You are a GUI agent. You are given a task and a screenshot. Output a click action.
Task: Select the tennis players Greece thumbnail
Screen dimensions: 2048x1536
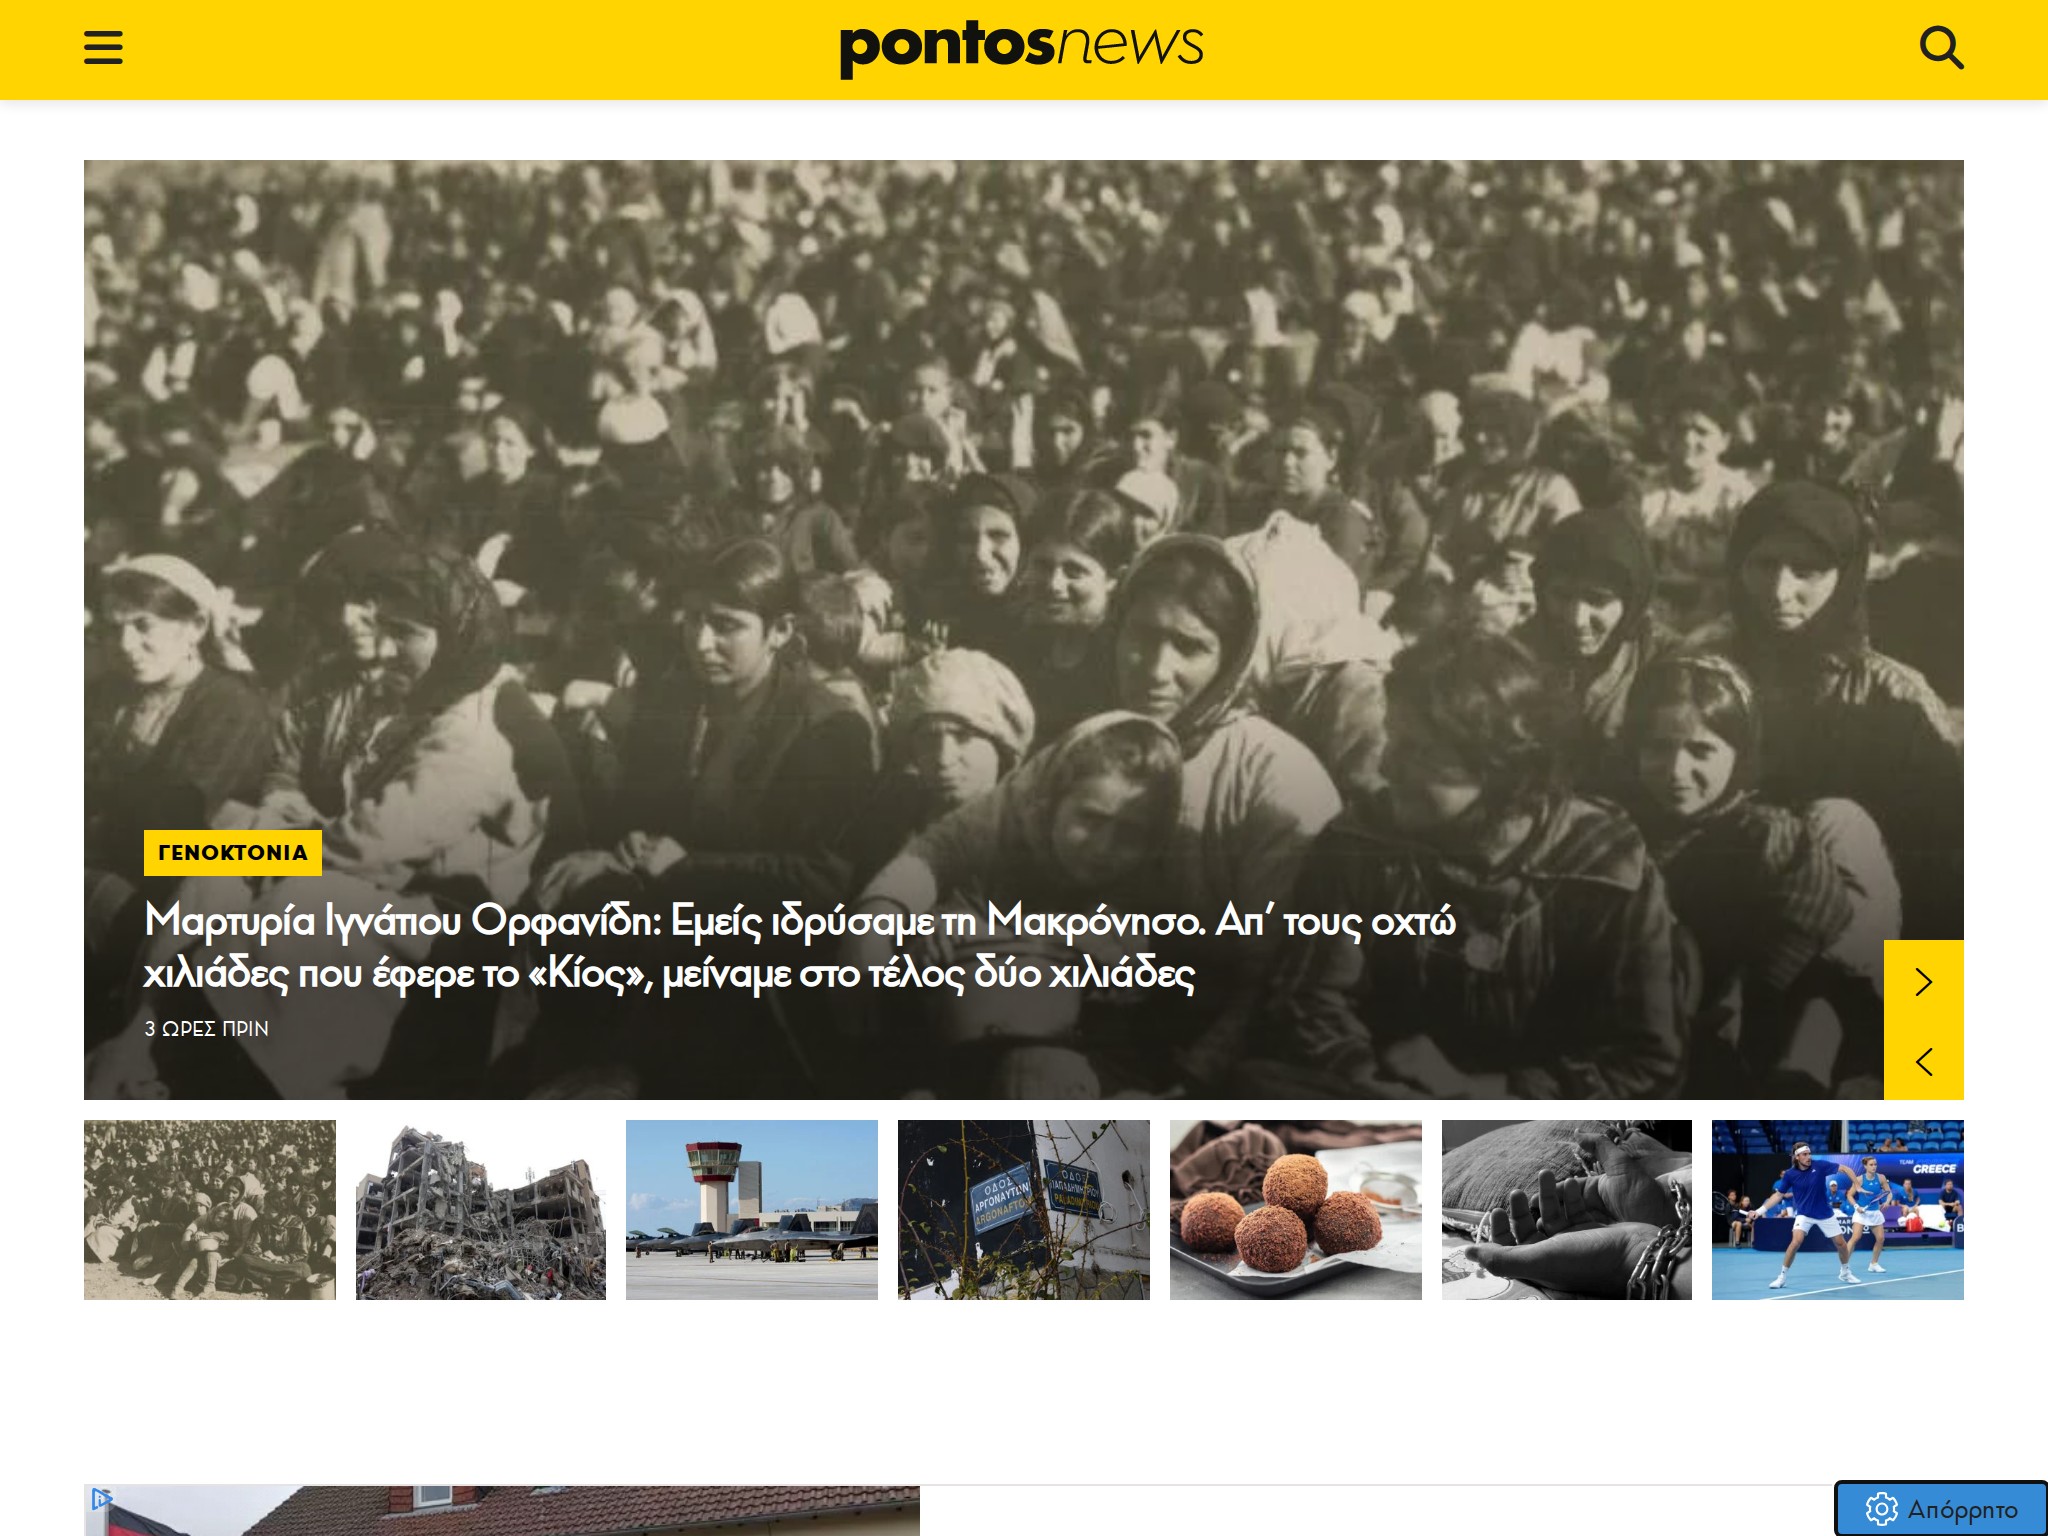[x=1838, y=1210]
